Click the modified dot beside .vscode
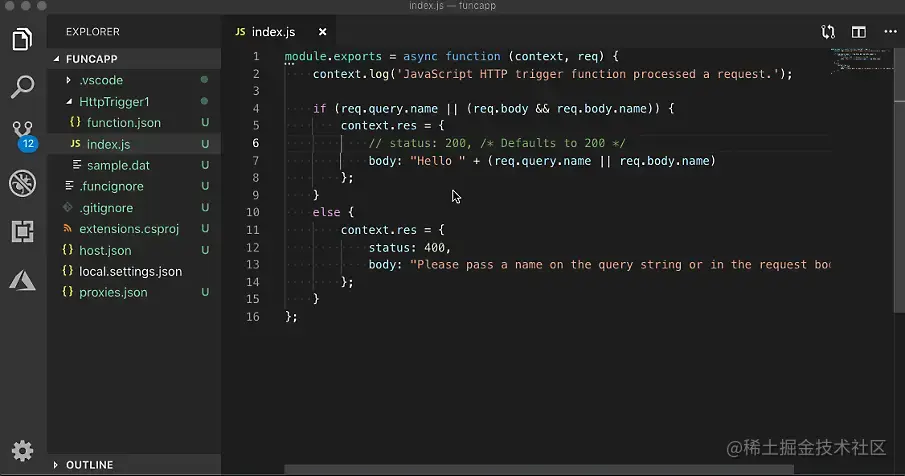Screen dimensions: 905x476 tap(204, 80)
